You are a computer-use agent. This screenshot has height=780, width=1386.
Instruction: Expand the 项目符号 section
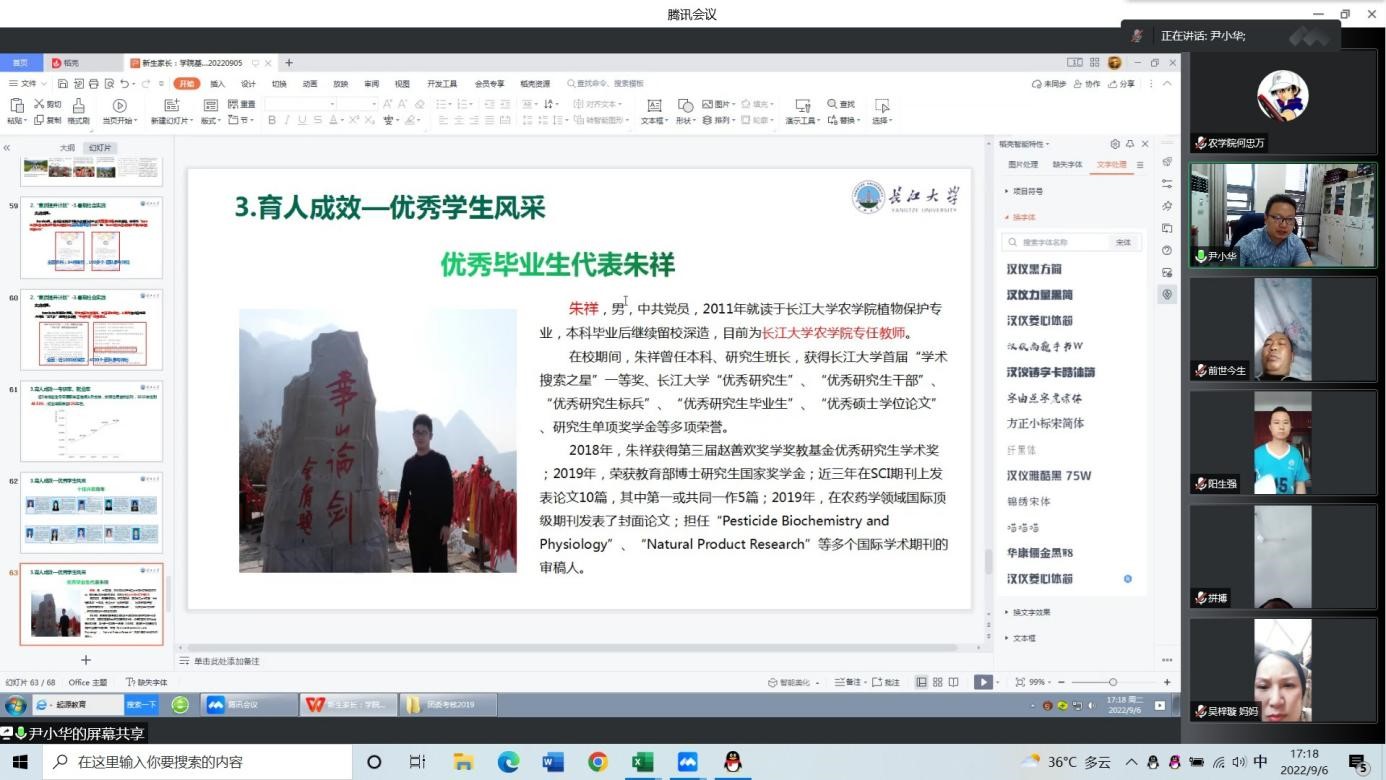[1027, 191]
